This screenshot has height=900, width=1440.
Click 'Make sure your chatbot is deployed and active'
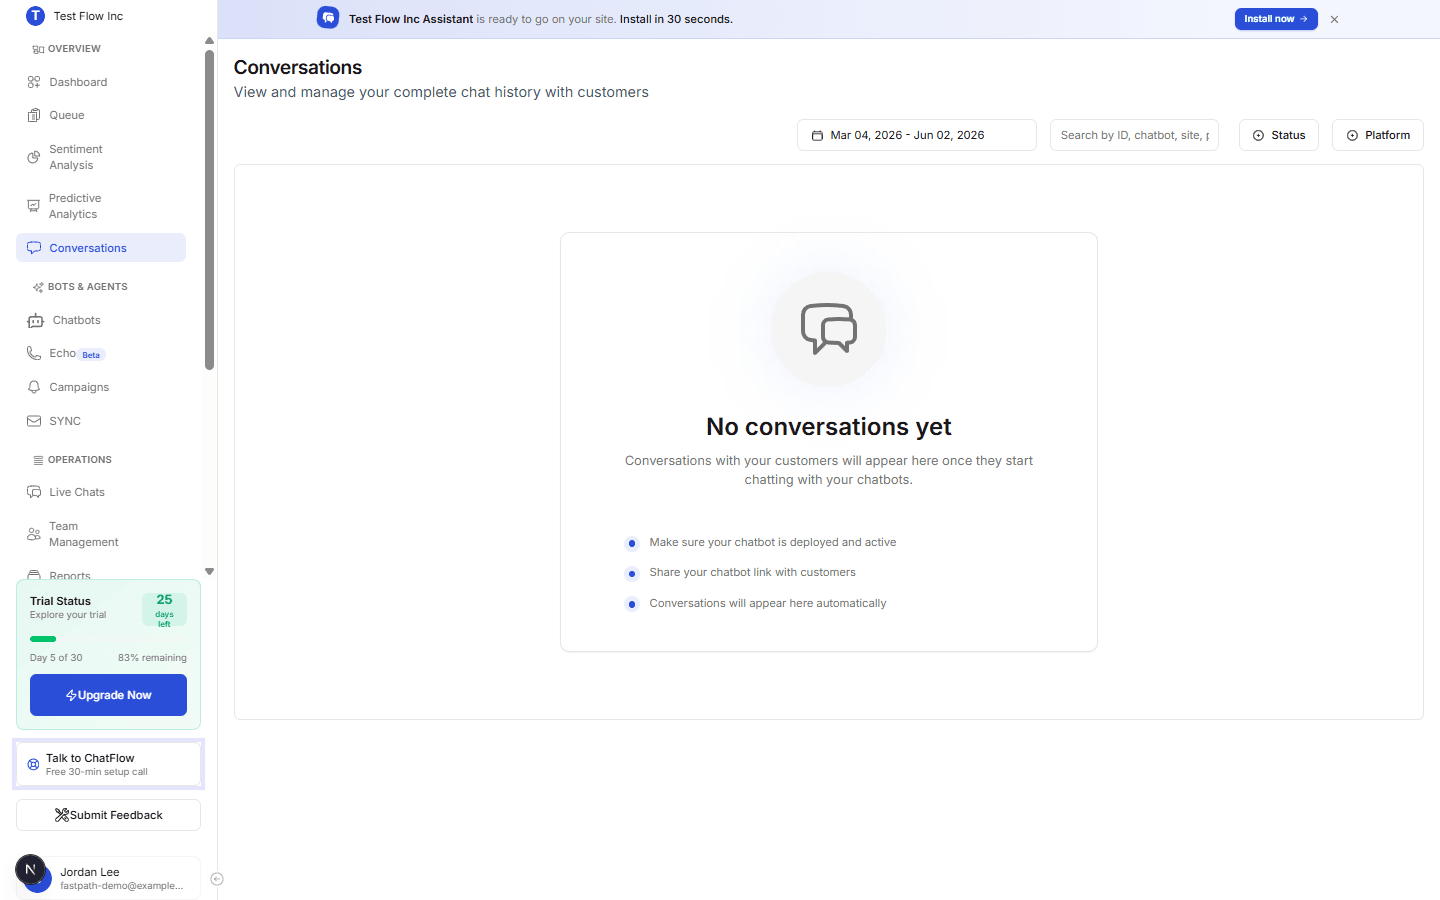(x=773, y=542)
